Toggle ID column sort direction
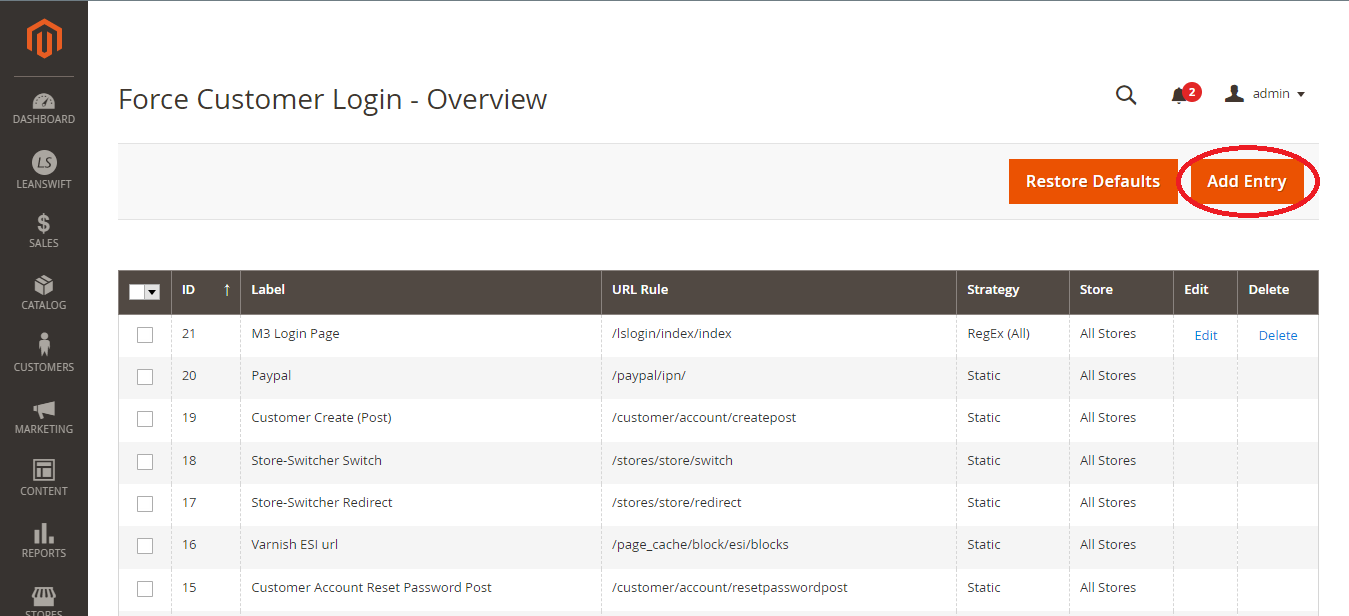1349x616 pixels. pos(224,291)
